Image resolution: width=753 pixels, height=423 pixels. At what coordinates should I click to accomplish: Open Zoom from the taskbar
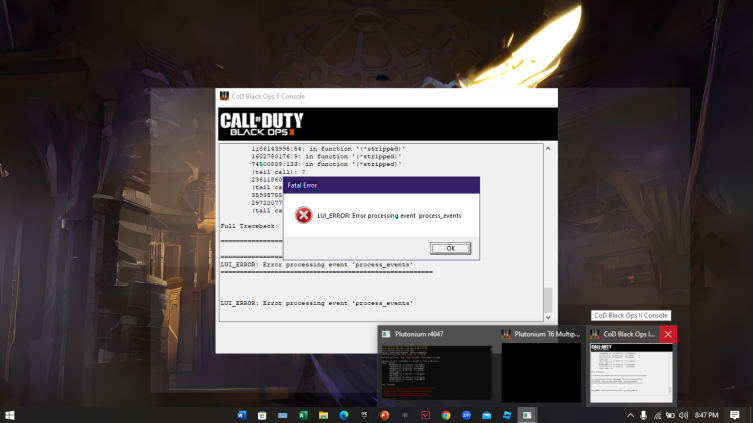466,415
